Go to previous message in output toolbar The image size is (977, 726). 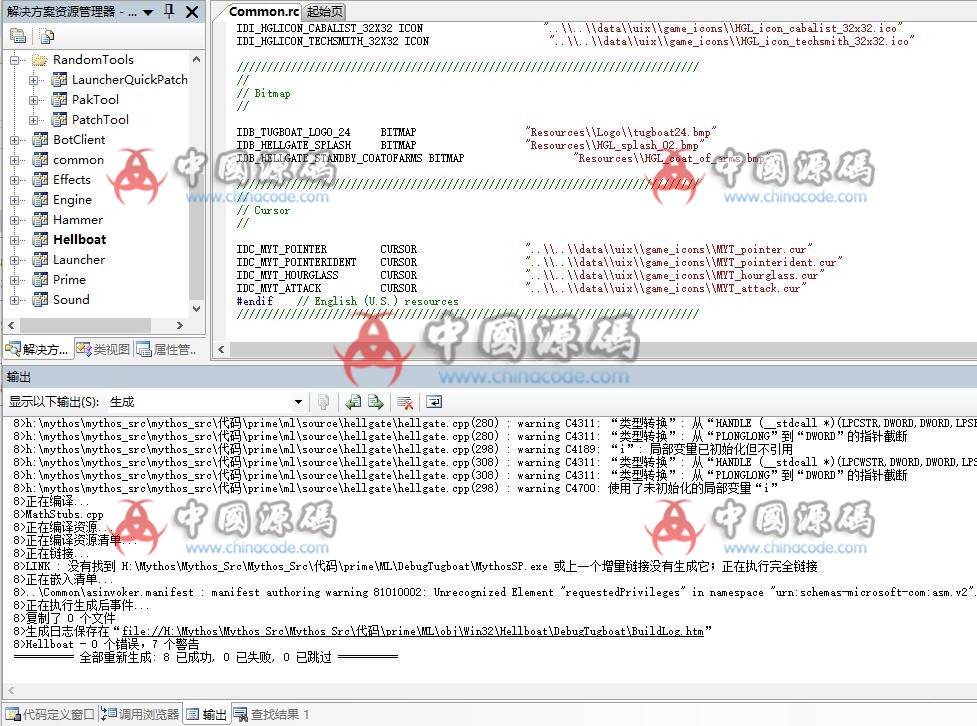(354, 402)
